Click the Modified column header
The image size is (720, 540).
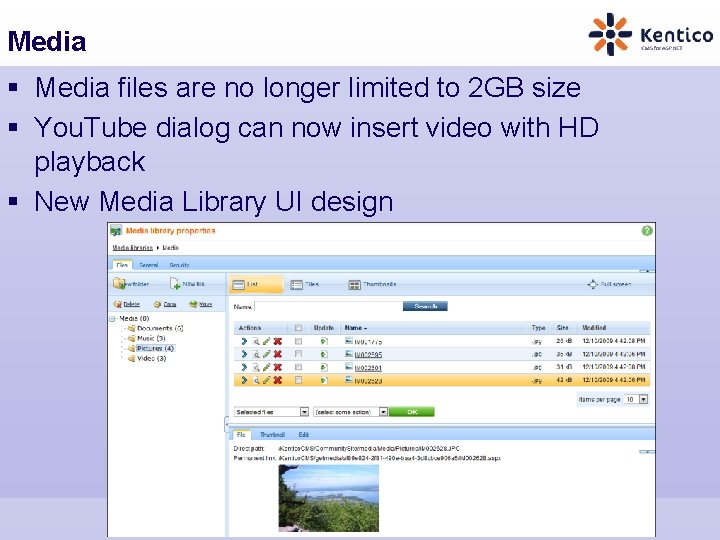(594, 328)
